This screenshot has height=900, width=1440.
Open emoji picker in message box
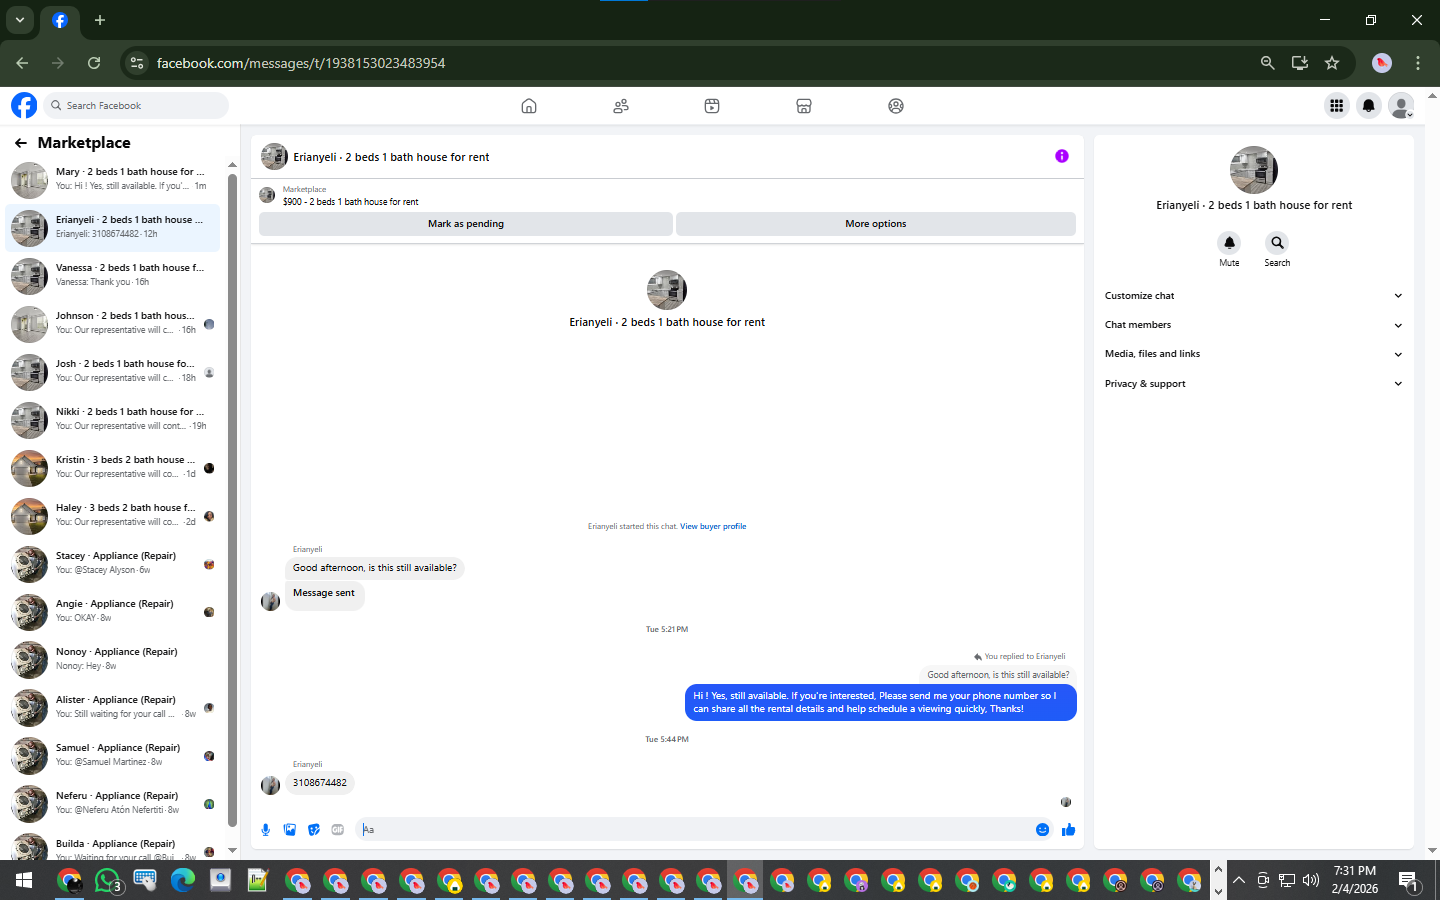coord(1042,829)
